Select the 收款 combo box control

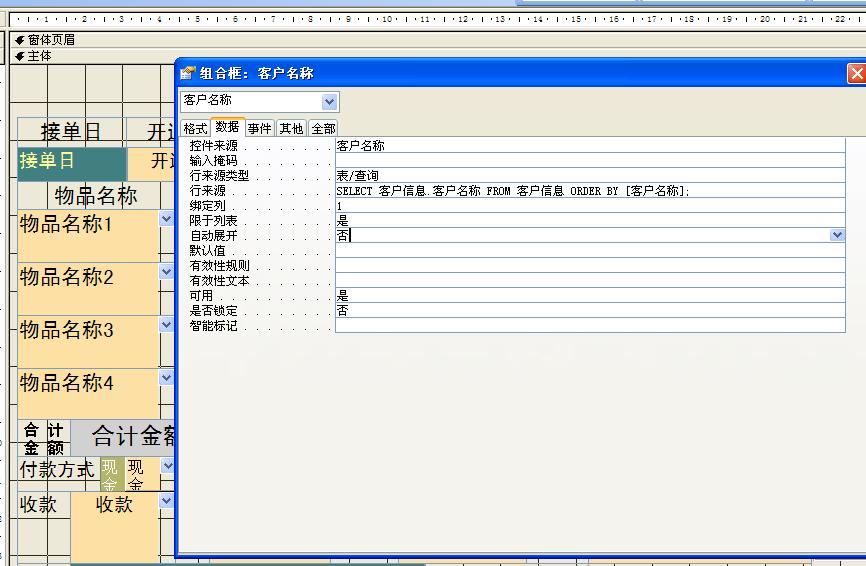115,527
